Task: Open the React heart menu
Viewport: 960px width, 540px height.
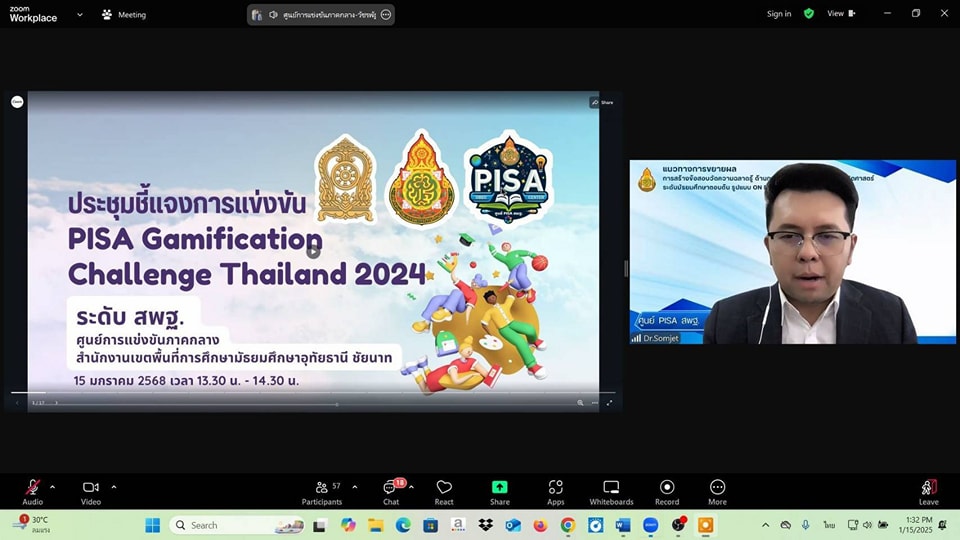Action: 444,492
